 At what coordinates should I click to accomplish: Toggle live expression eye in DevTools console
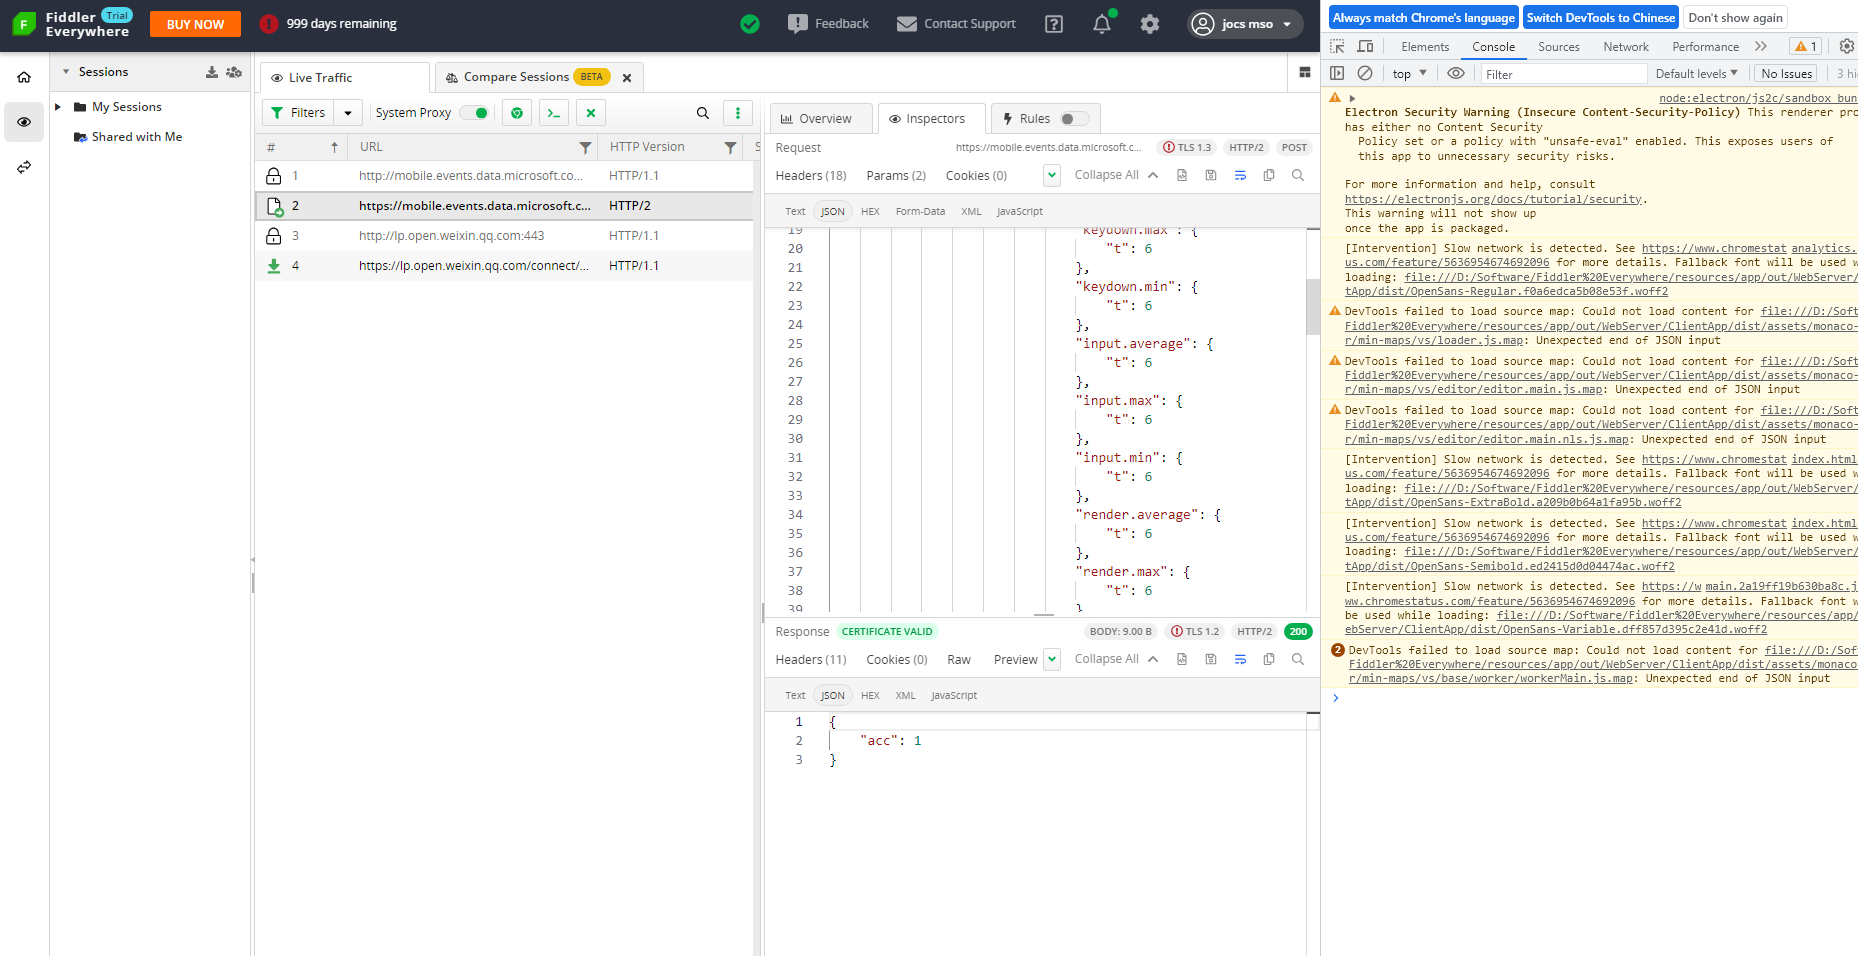(x=1456, y=73)
